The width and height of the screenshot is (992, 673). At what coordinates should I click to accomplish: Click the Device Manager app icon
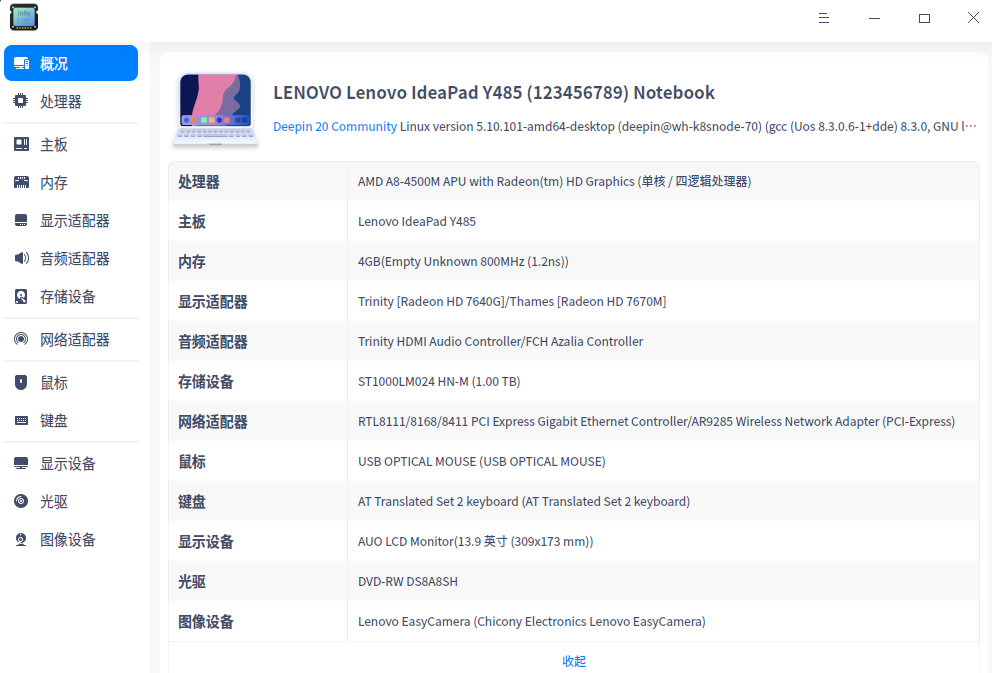click(x=24, y=18)
